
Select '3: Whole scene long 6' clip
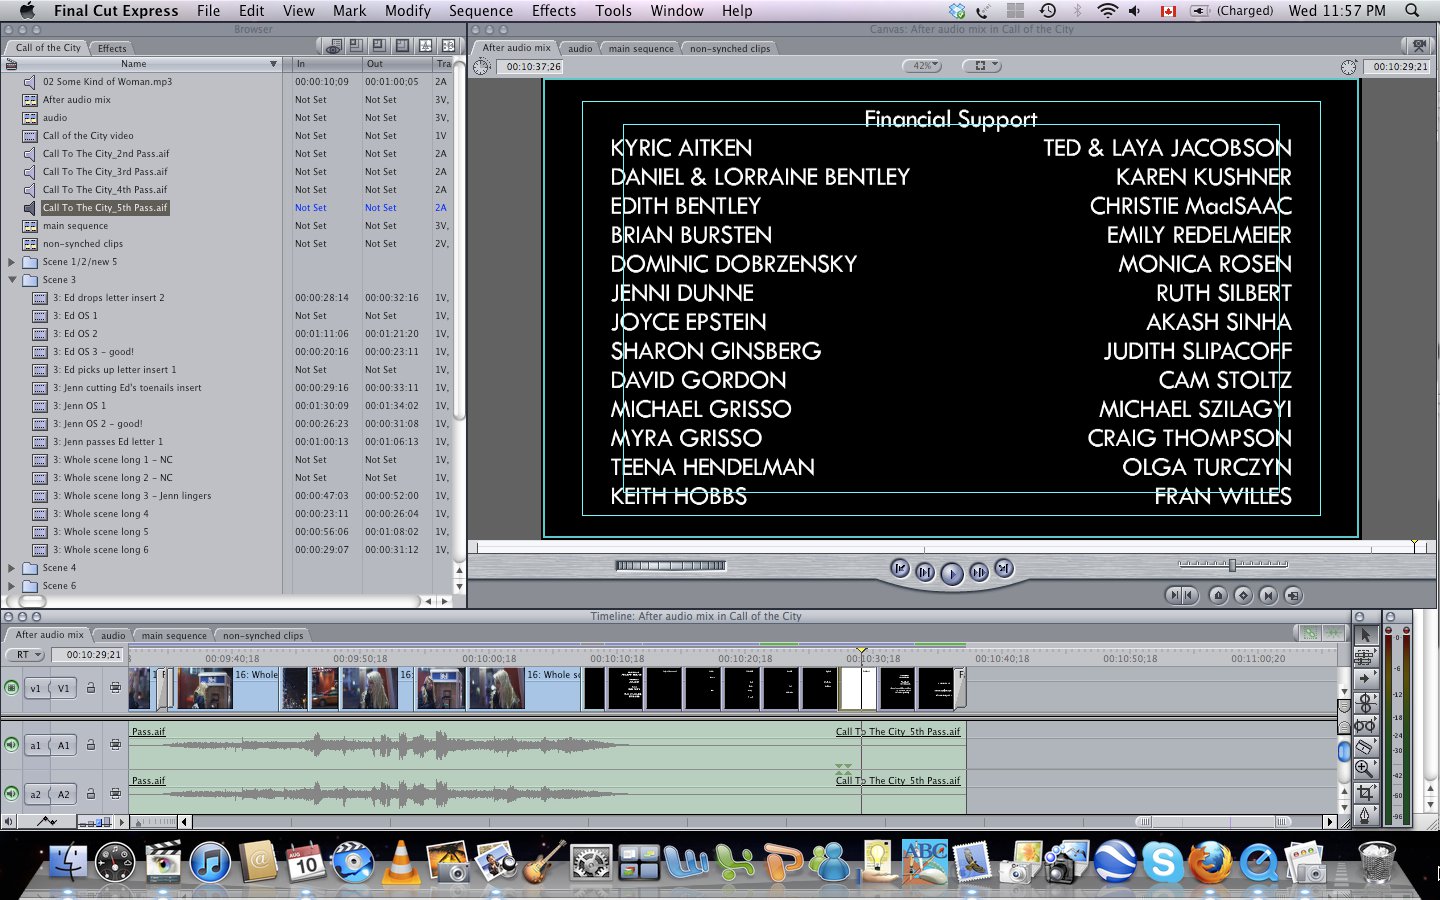pyautogui.click(x=100, y=550)
